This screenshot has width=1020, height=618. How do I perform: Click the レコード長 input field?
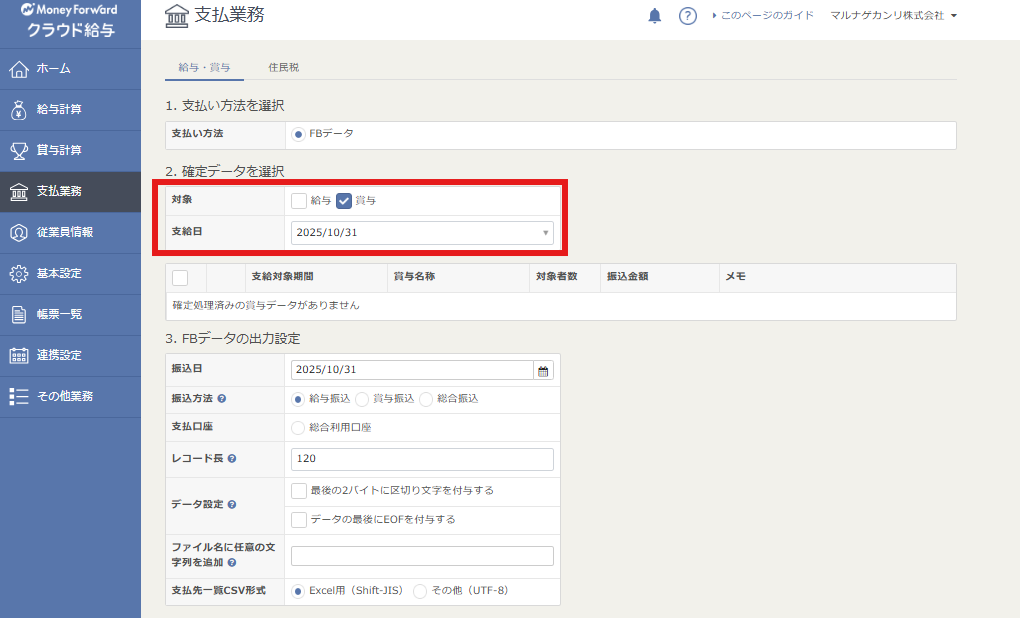tap(422, 459)
